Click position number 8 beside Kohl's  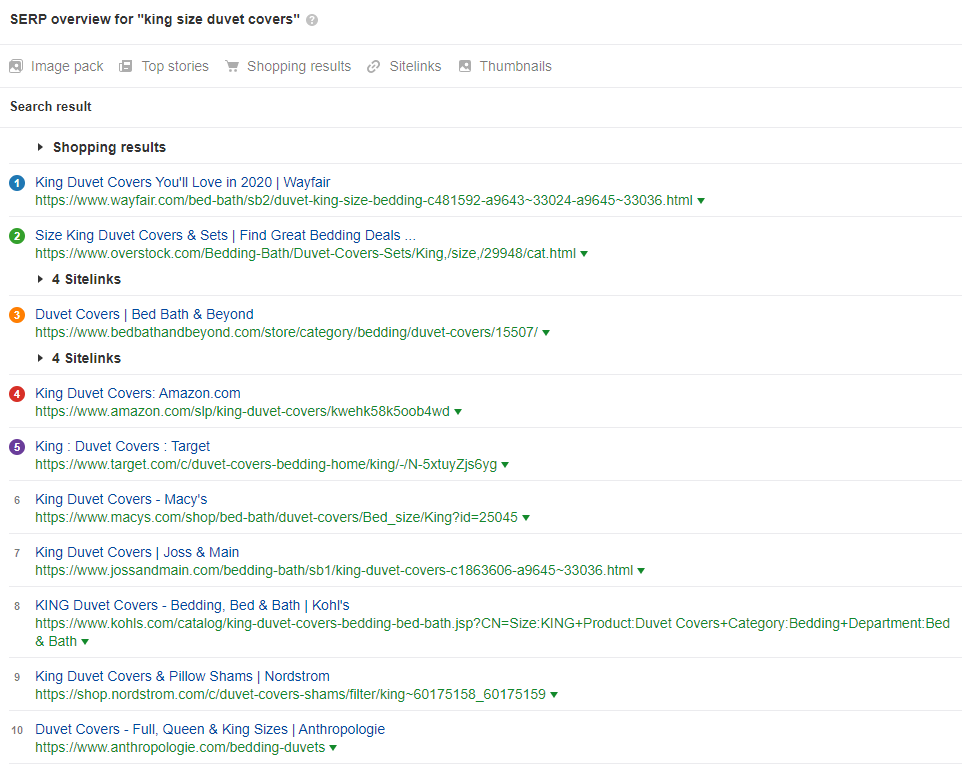pos(17,606)
